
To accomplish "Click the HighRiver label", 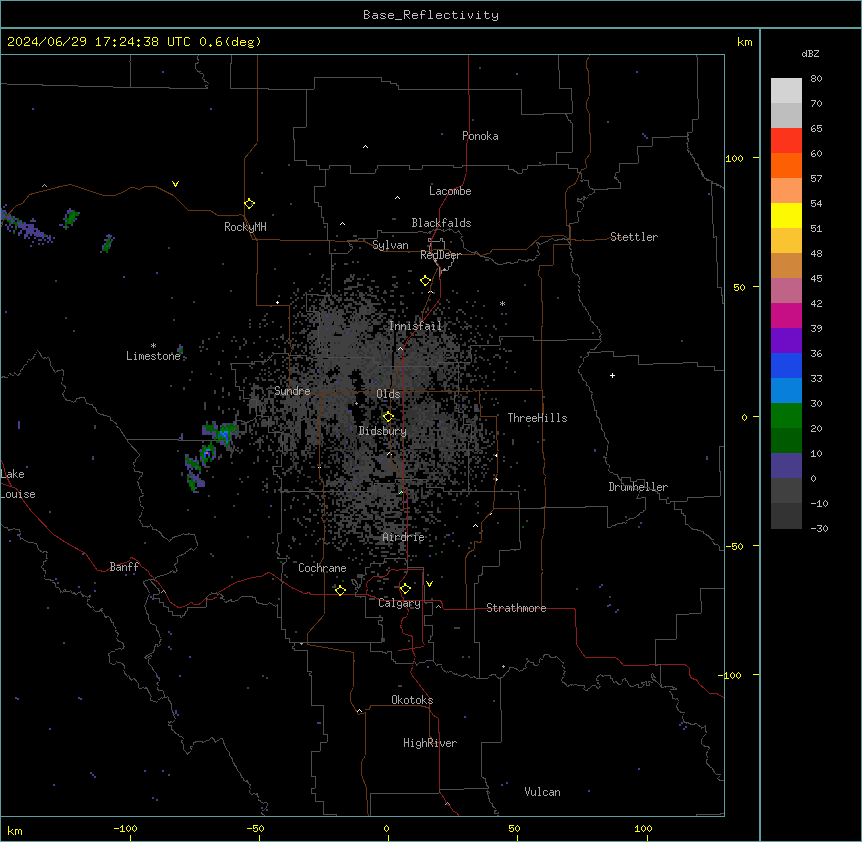I will [430, 743].
